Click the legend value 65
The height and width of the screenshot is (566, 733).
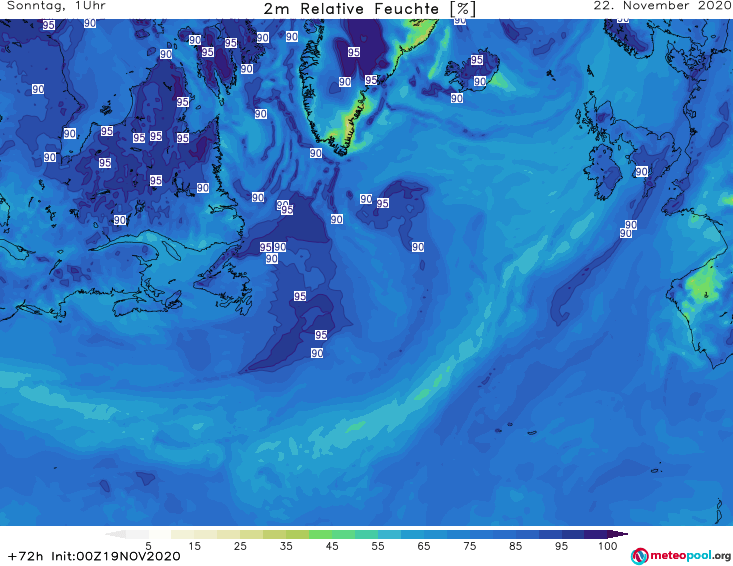click(424, 546)
